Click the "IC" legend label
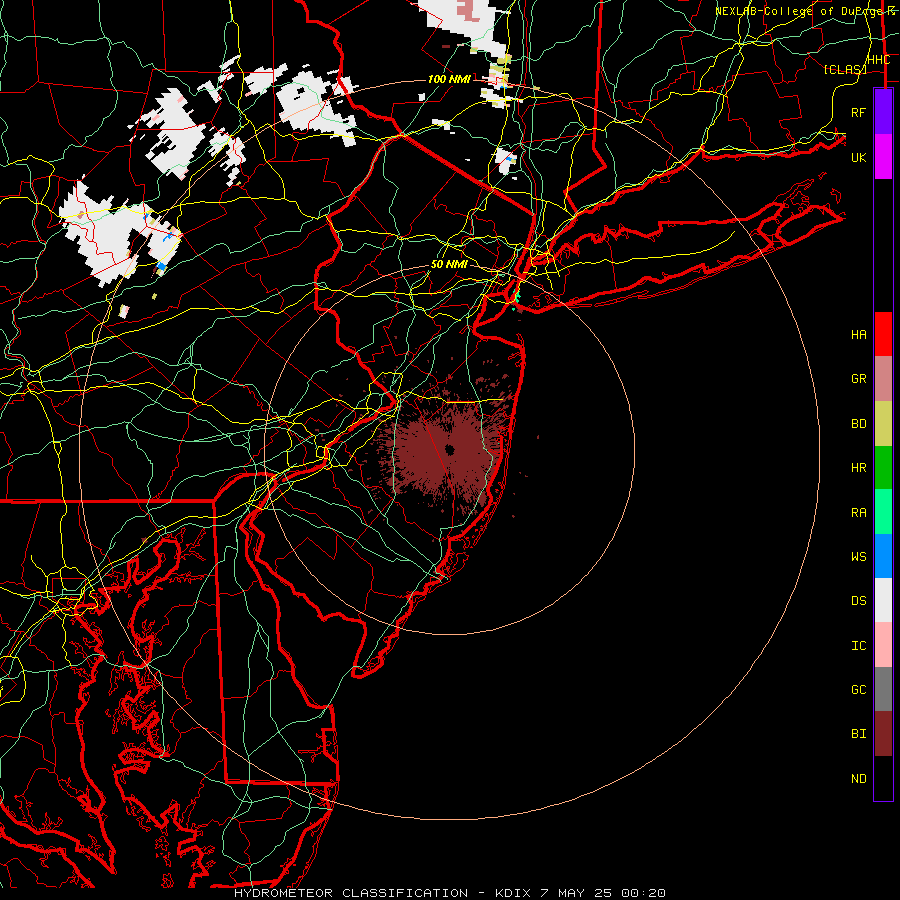The width and height of the screenshot is (900, 900). click(x=859, y=646)
